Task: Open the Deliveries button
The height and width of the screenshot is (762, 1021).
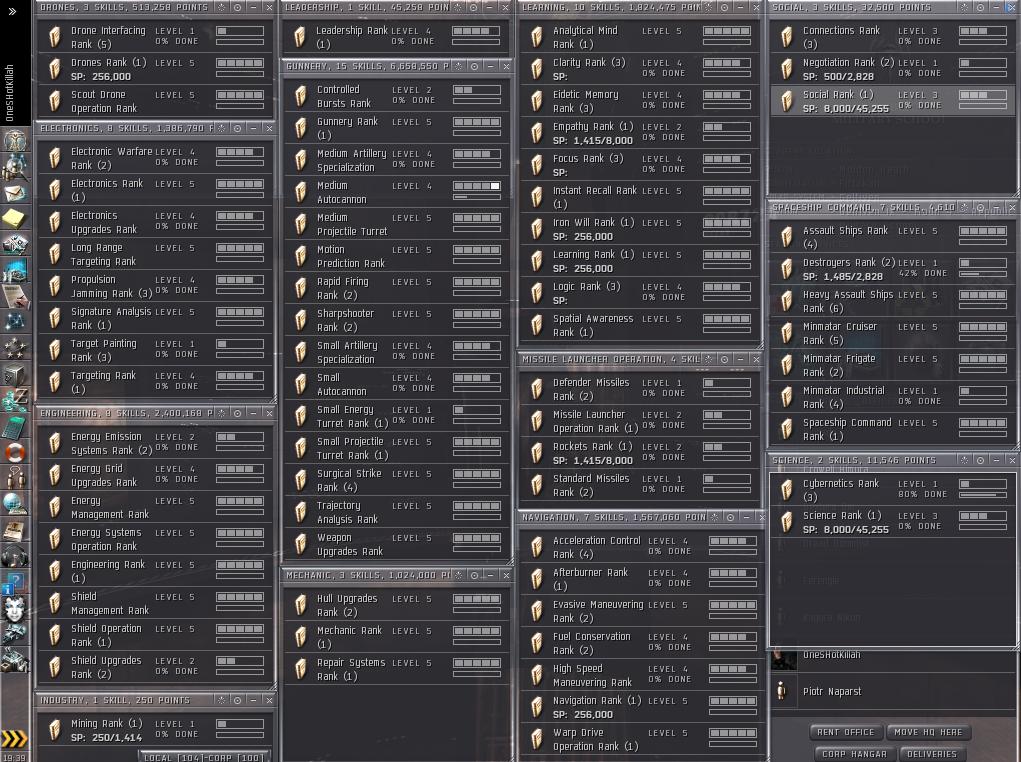Action: [x=932, y=754]
